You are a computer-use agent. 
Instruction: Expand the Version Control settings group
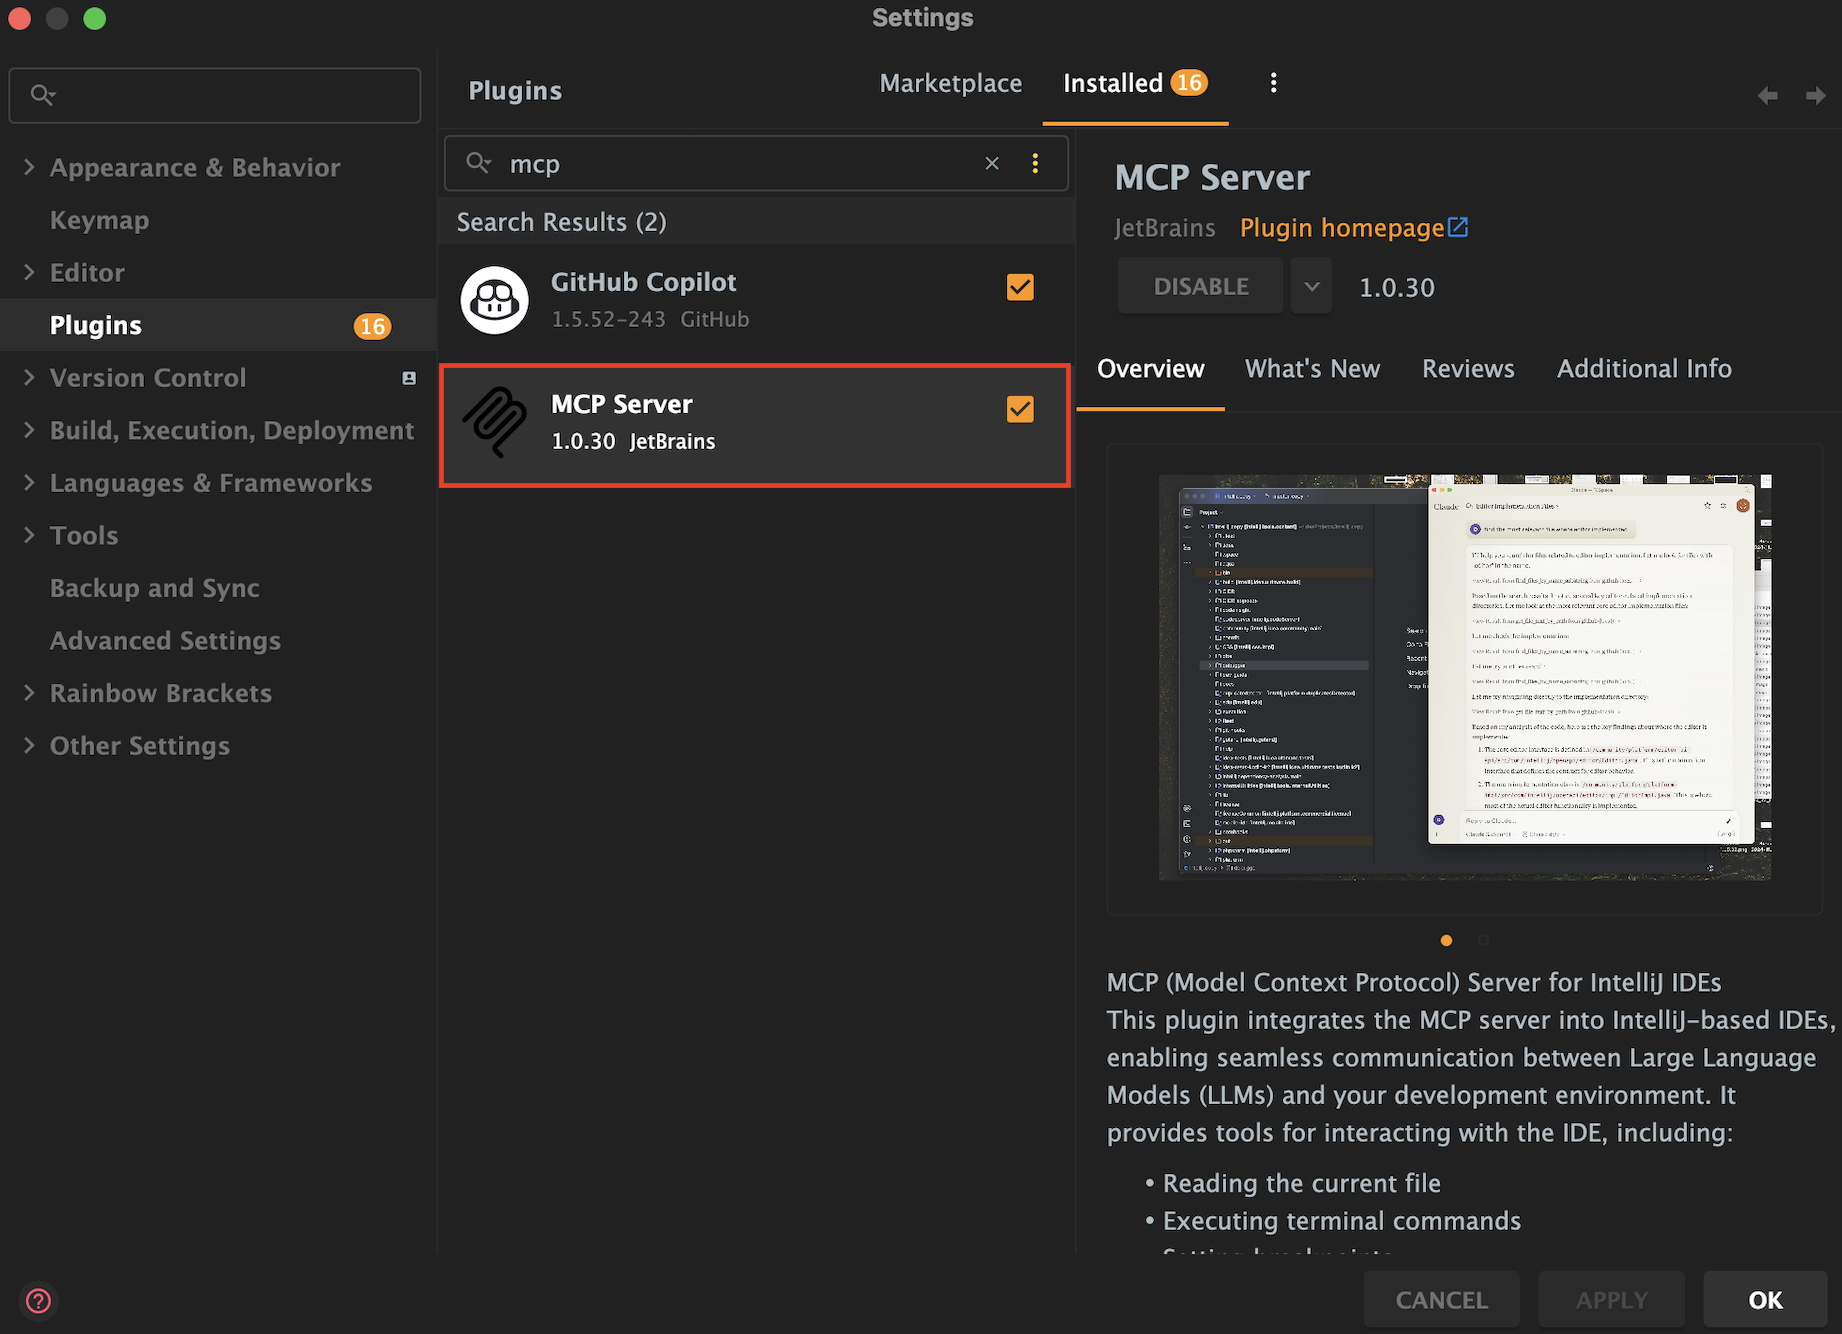click(x=29, y=377)
